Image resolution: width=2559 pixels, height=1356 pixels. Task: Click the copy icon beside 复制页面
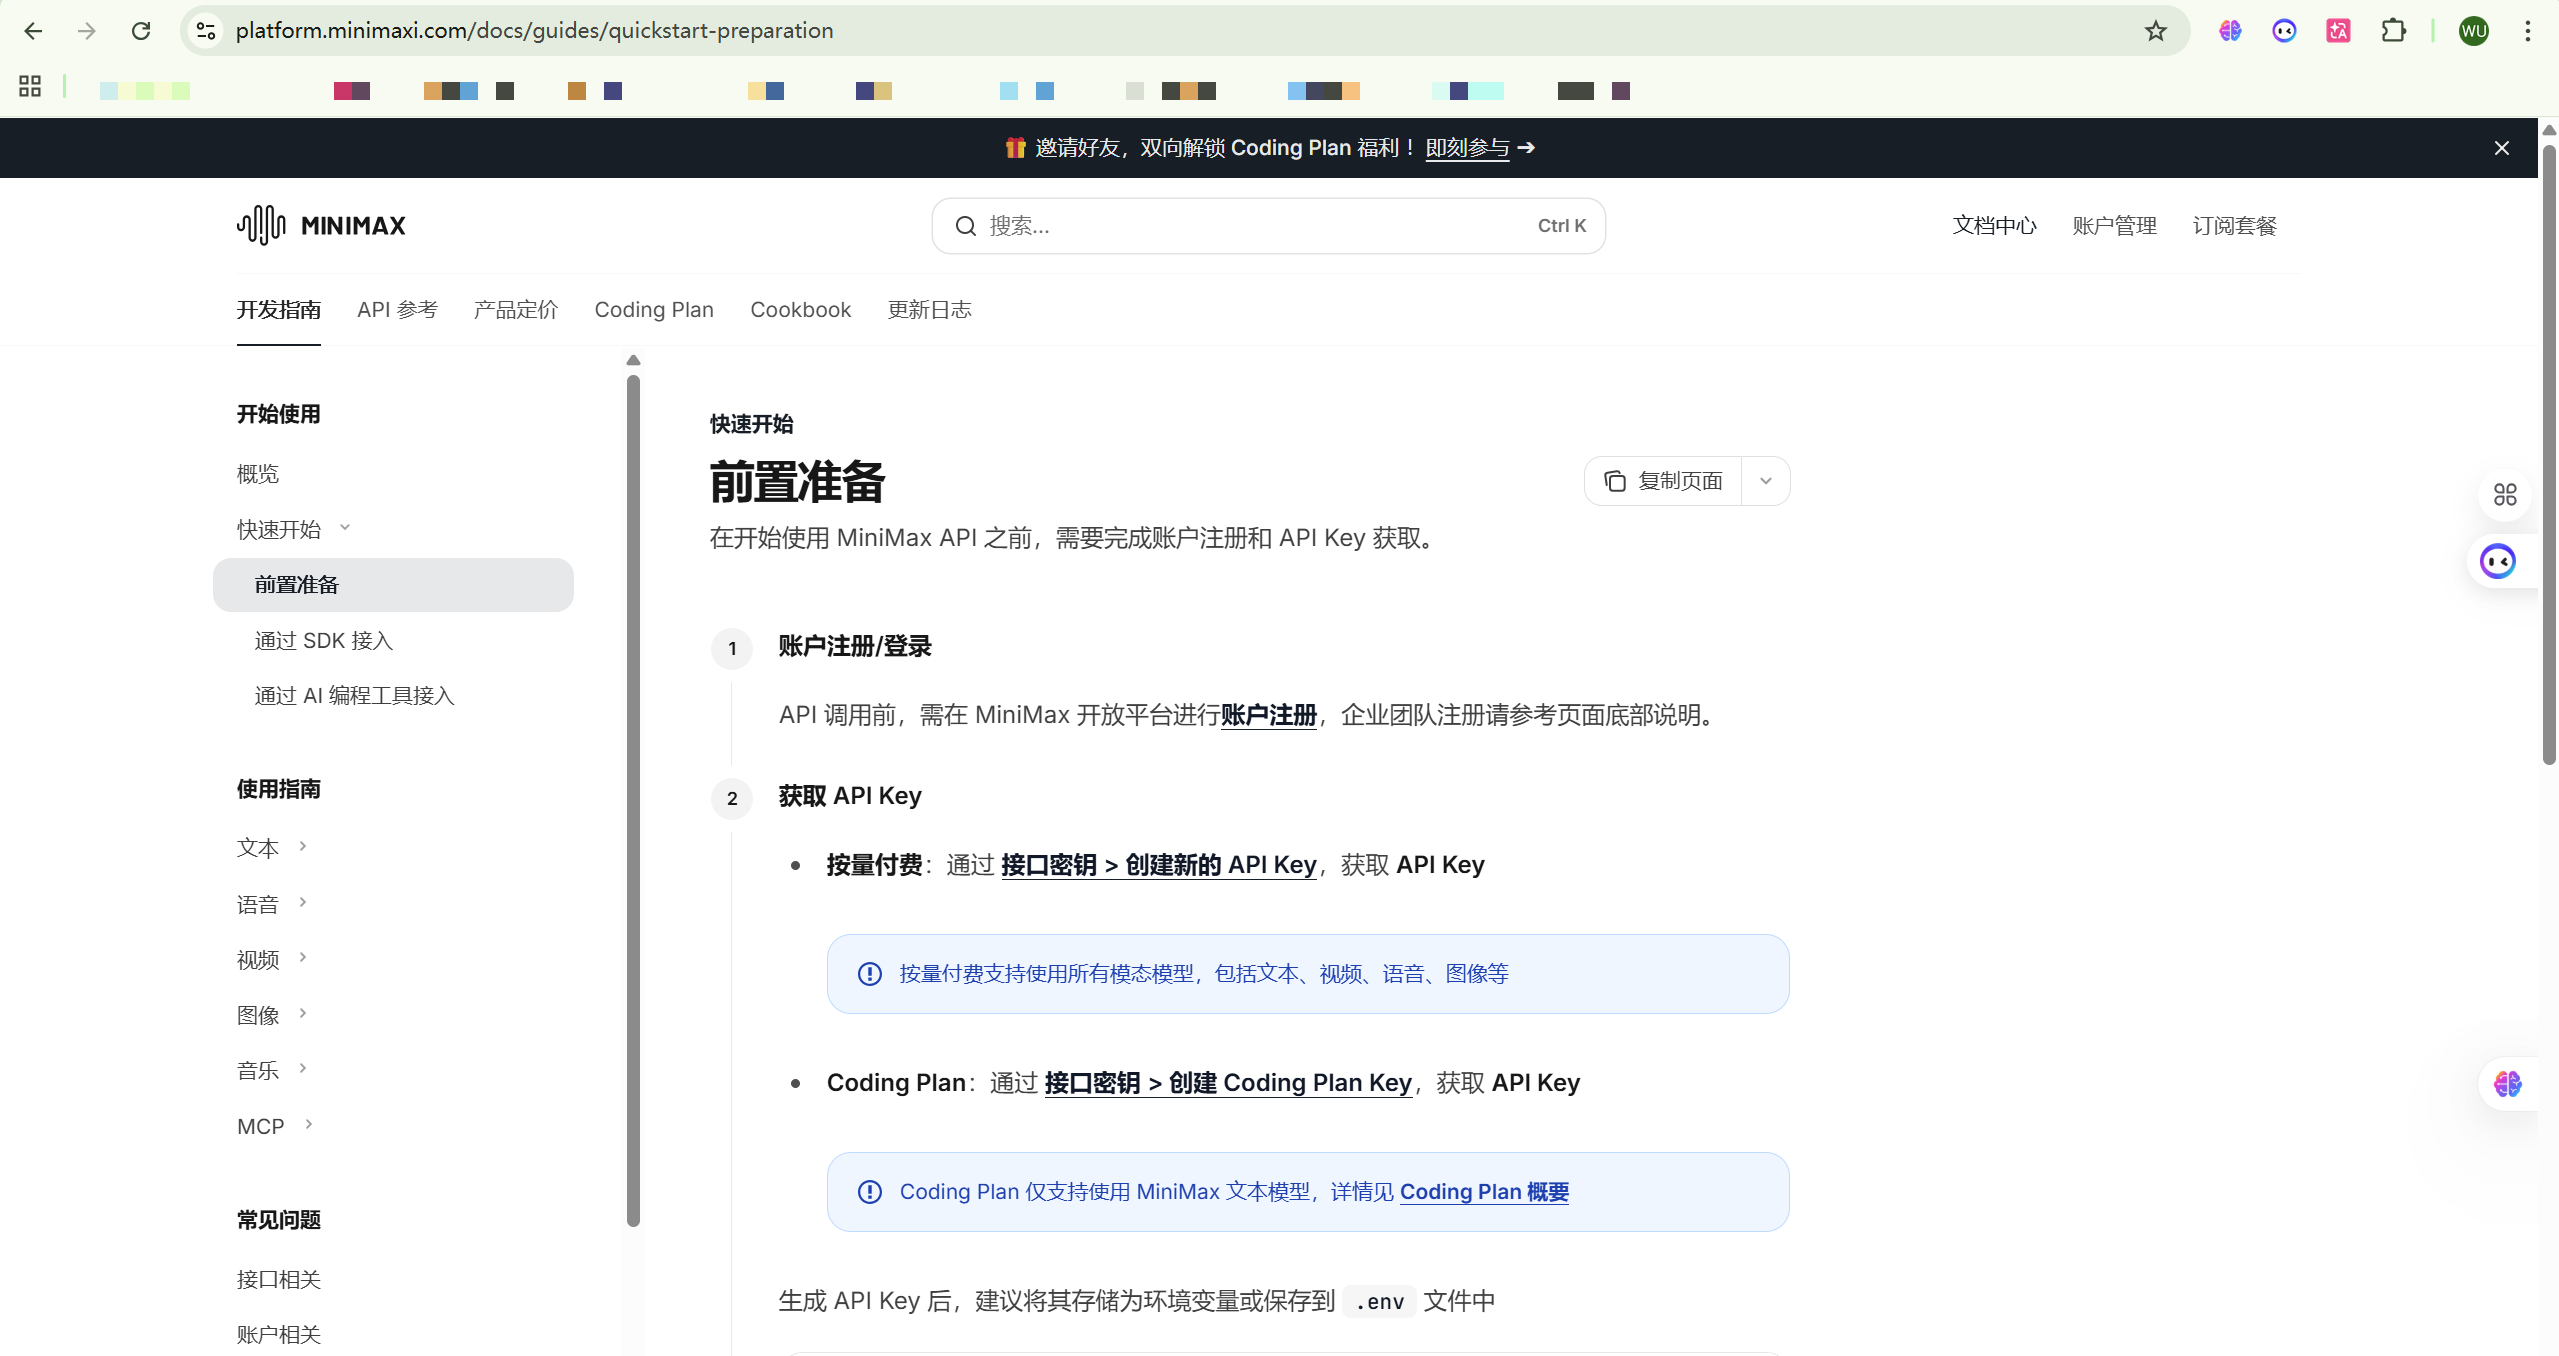tap(1614, 481)
